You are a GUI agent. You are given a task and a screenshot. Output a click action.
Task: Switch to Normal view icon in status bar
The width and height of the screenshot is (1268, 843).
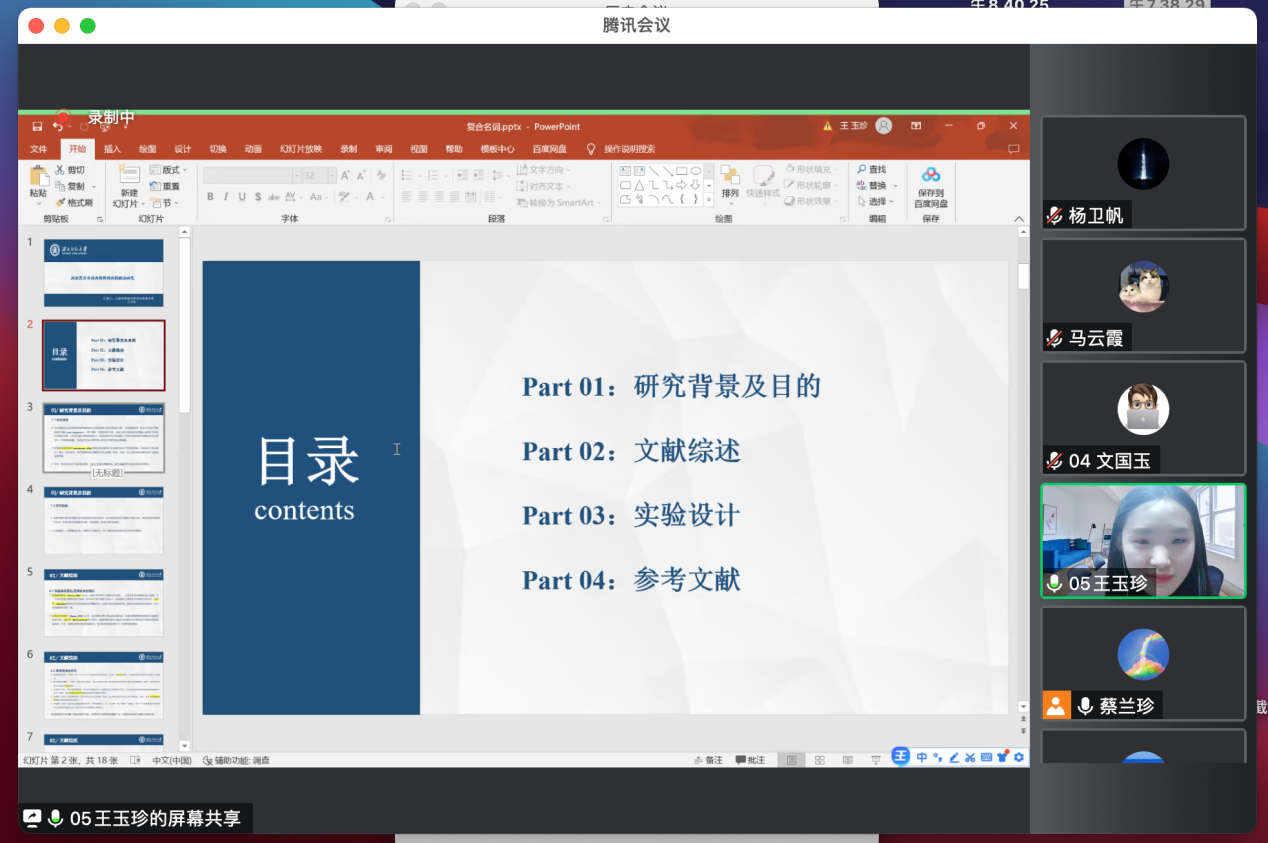coord(791,760)
